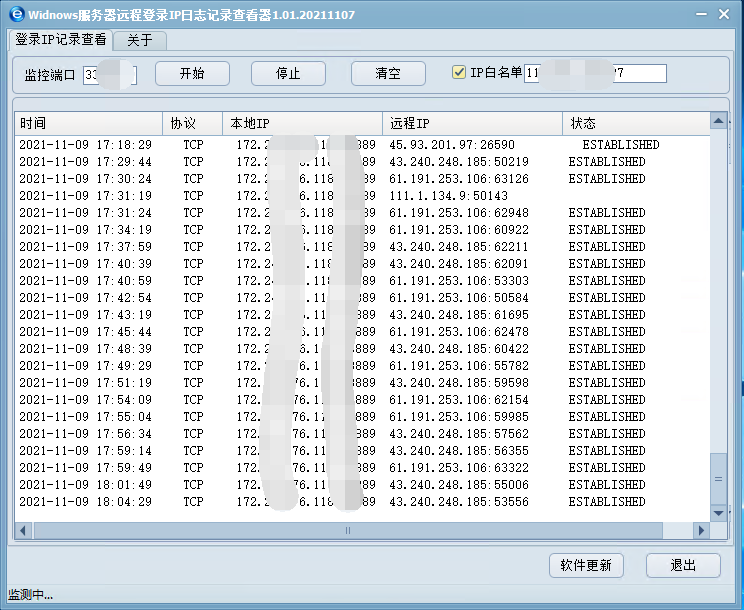744x610 pixels.
Task: Select row with time 17:40:59
Action: (363, 281)
